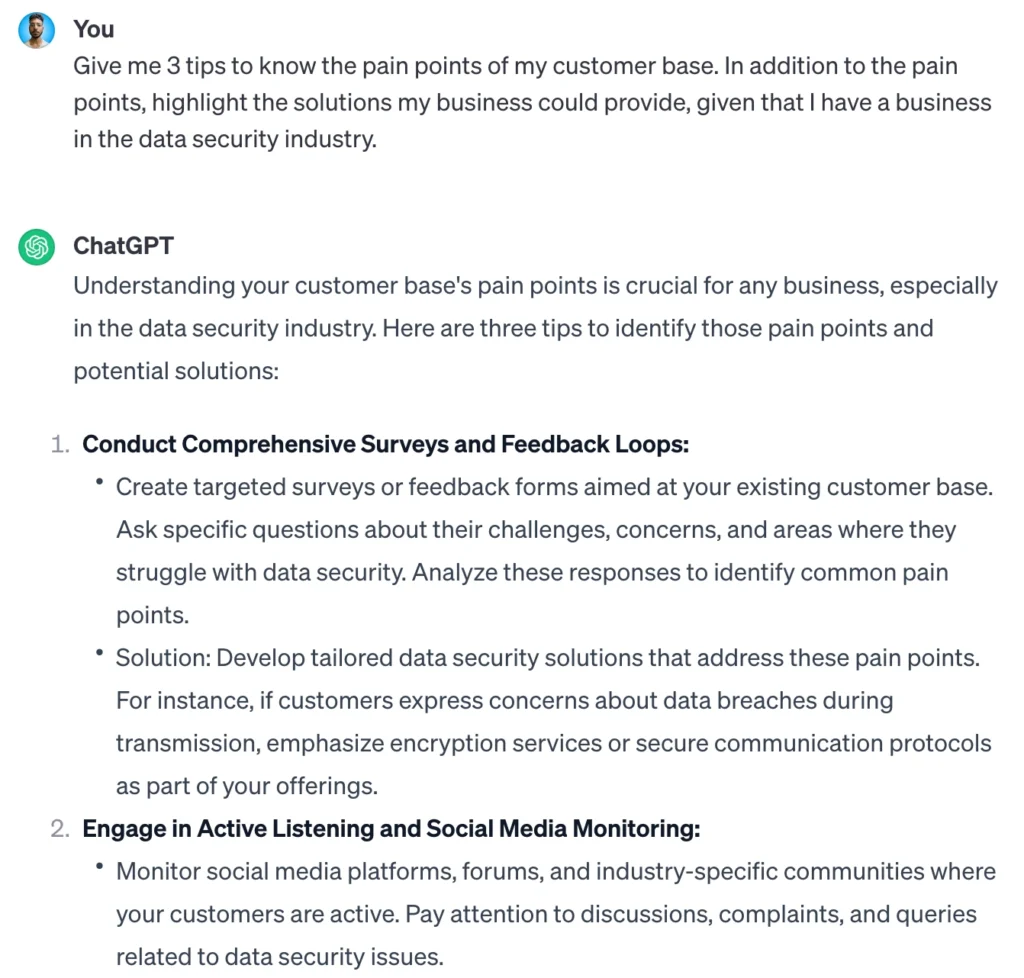Screen dimensions: 1024x978
Task: Click the bullet dot before "Monitor social media"
Action: click(x=100, y=868)
